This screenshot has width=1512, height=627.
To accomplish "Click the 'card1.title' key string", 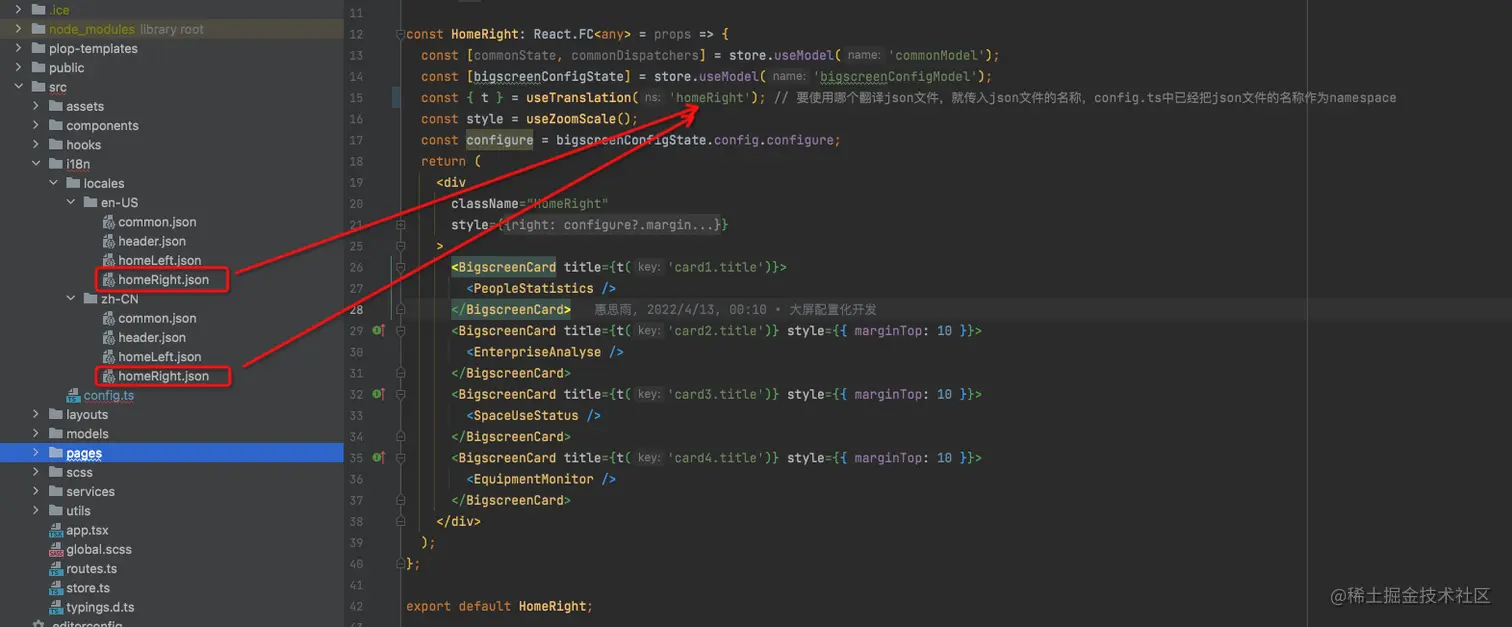I will [718, 267].
